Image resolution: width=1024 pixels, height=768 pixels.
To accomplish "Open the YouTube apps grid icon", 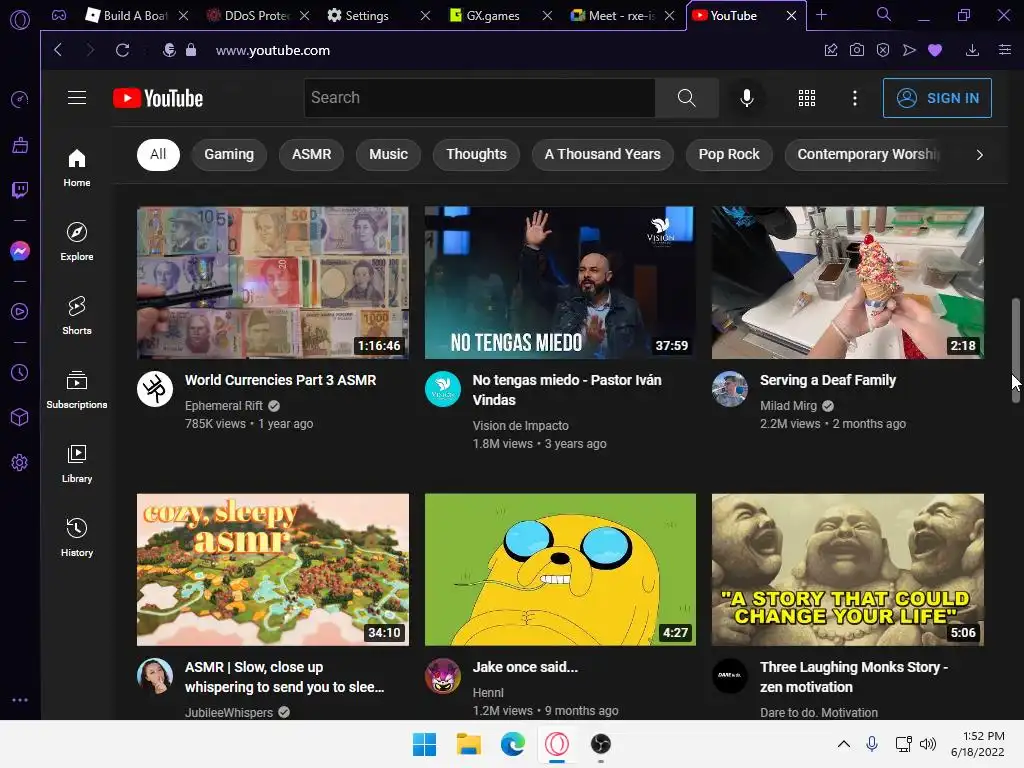I will 807,98.
